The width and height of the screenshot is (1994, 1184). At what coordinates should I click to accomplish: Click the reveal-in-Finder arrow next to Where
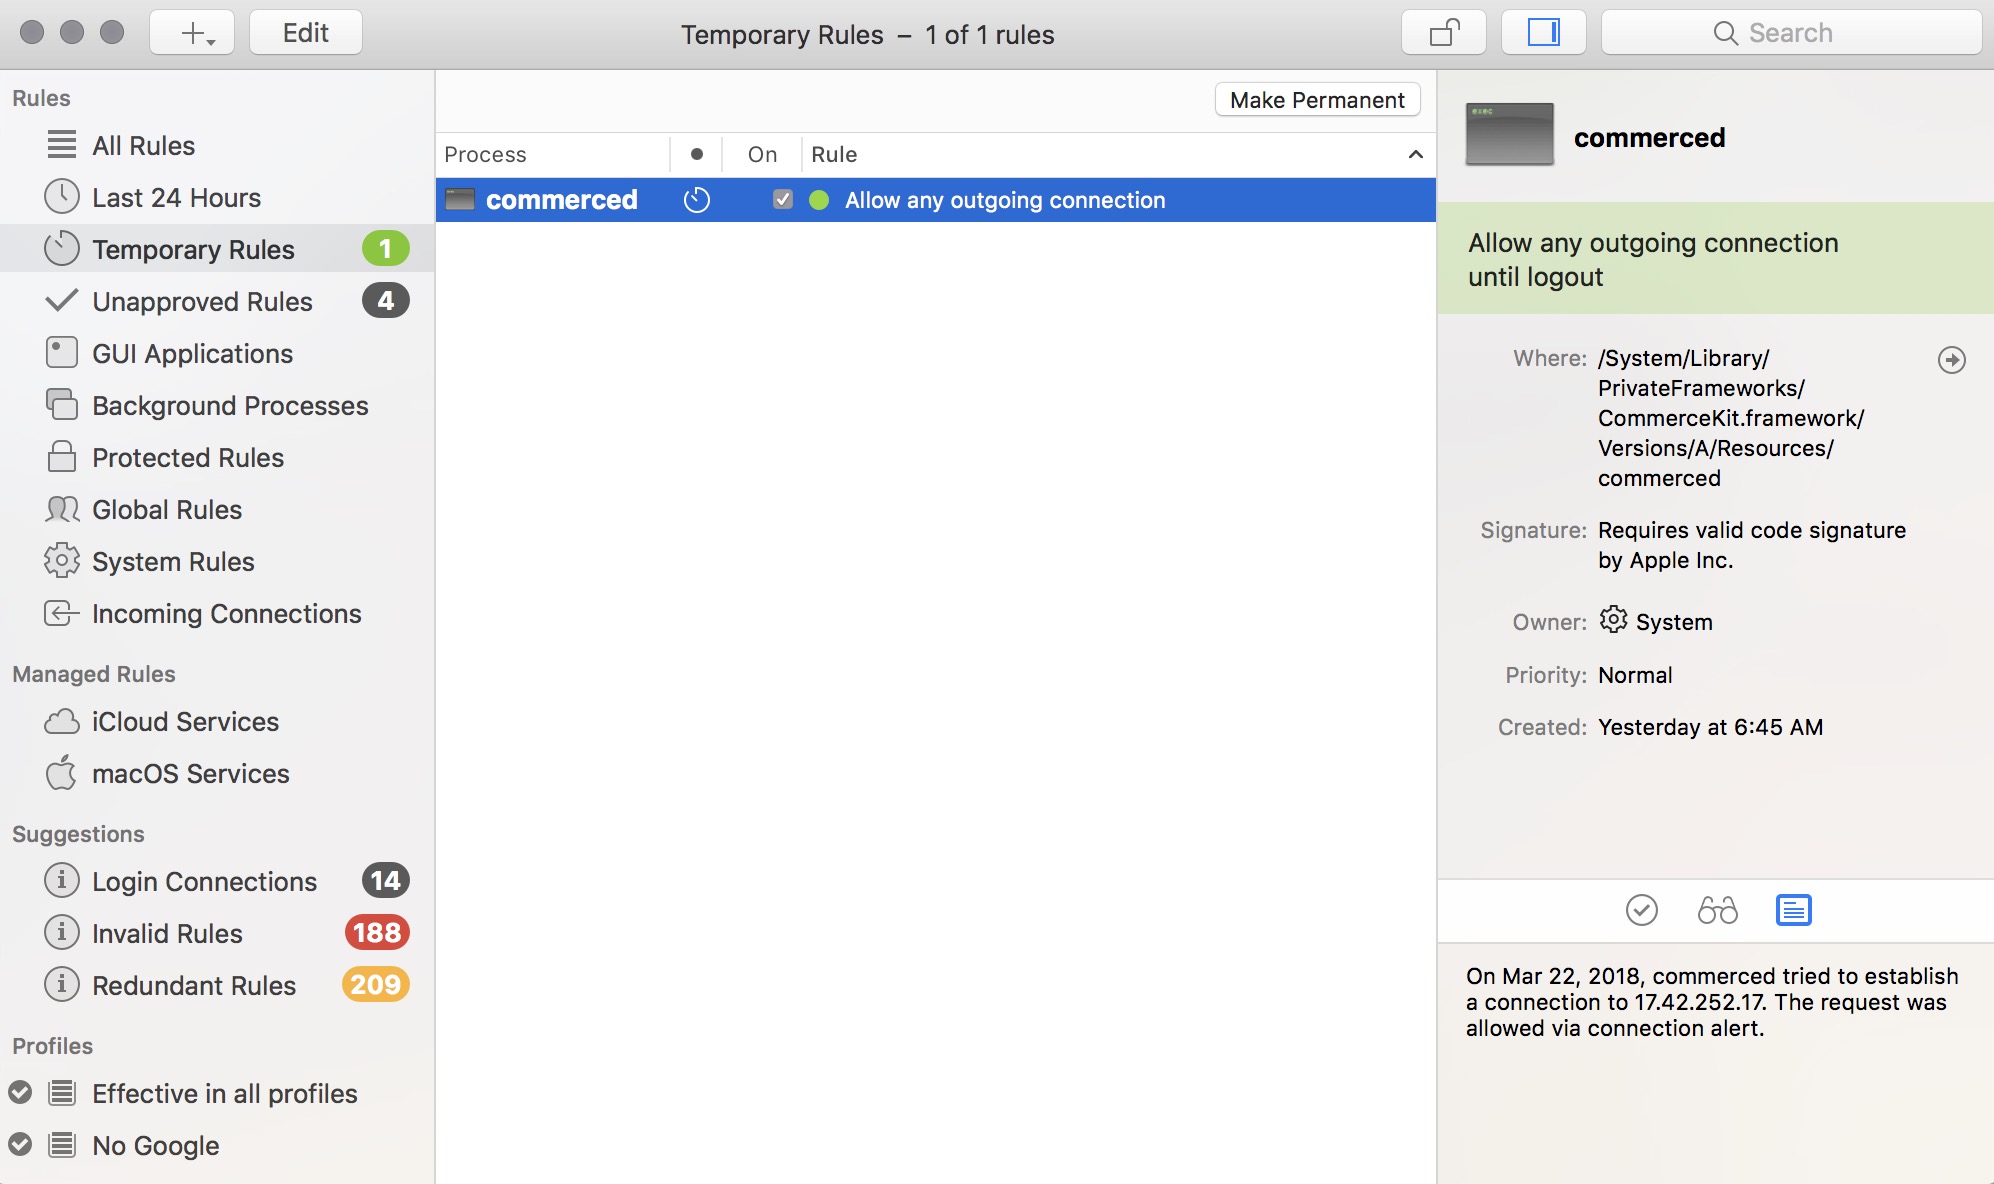point(1951,360)
